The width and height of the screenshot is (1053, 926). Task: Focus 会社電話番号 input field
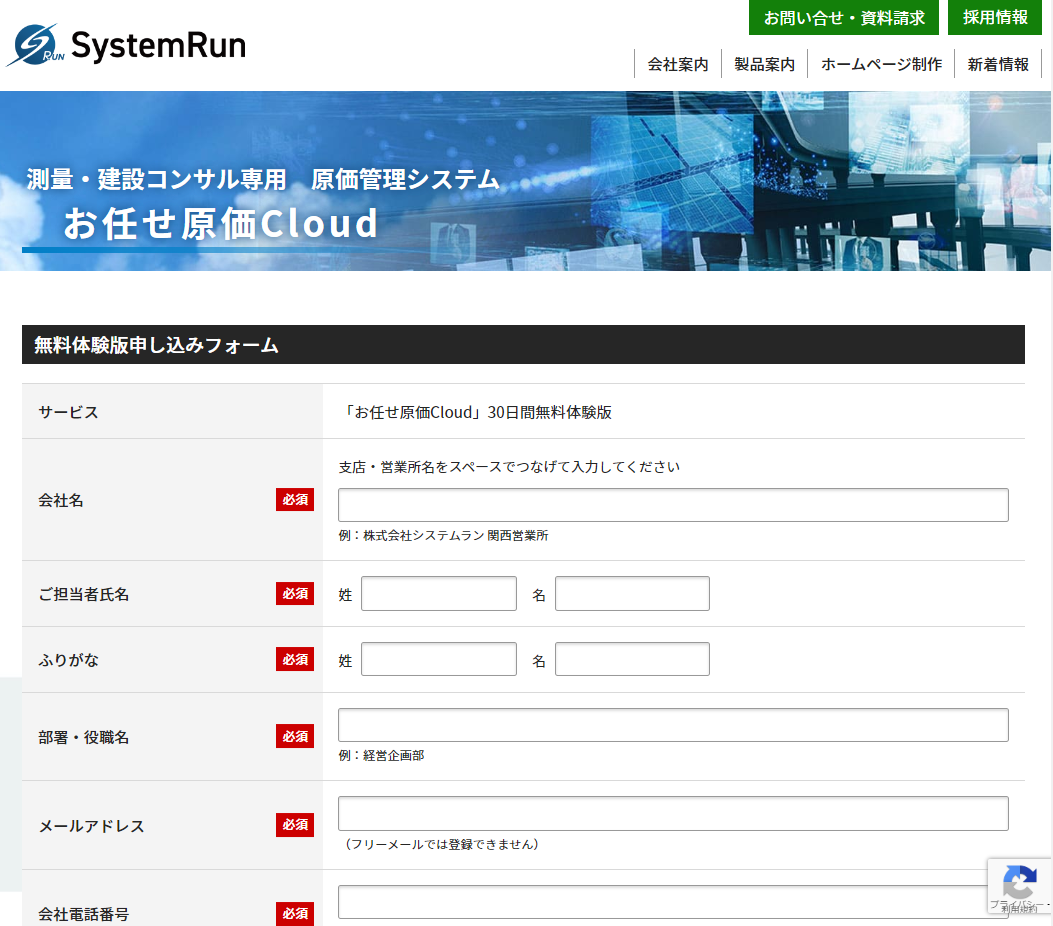pyautogui.click(x=673, y=902)
